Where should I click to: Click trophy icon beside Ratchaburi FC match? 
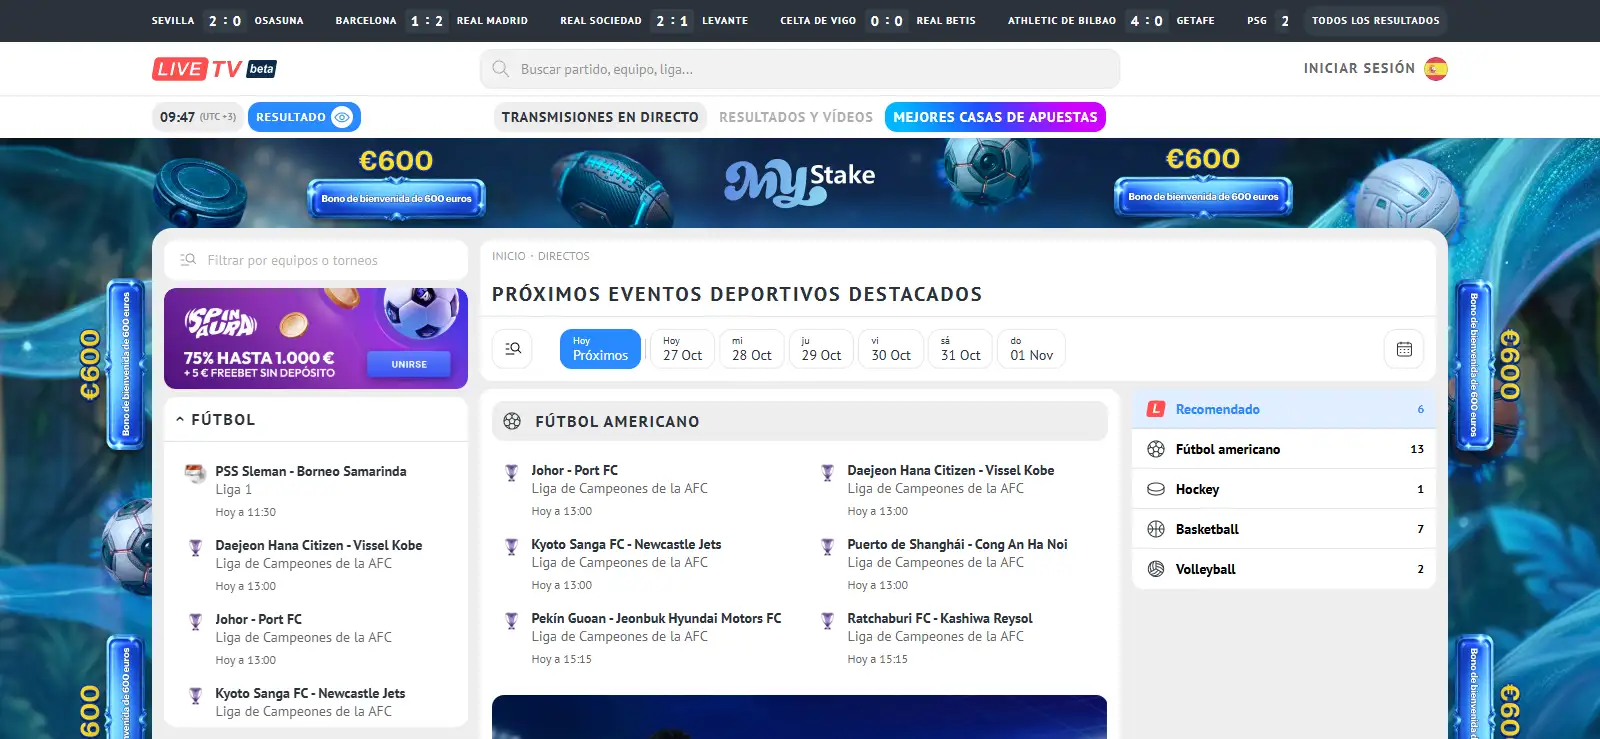[827, 621]
